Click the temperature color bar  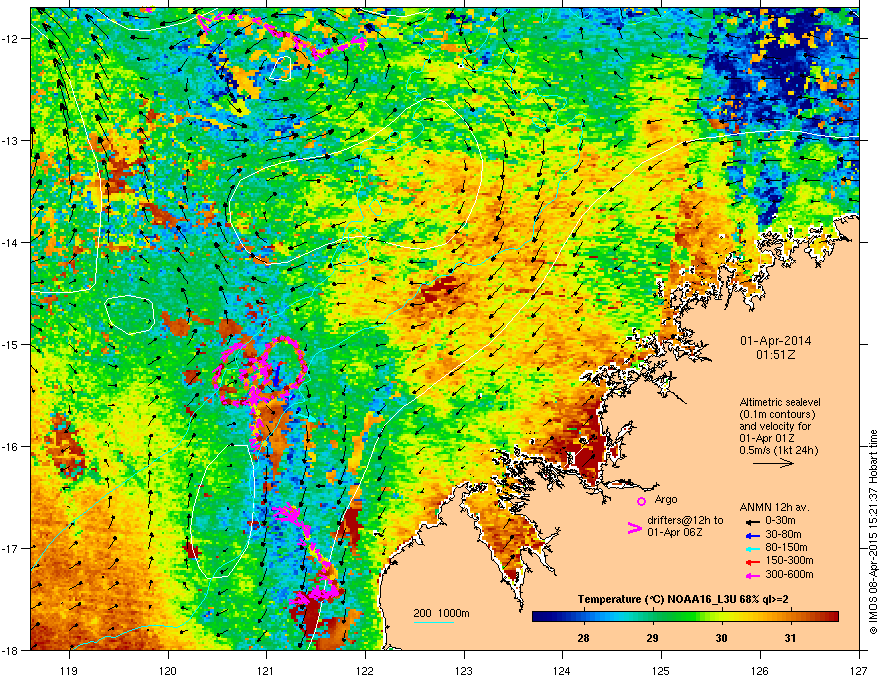tap(685, 617)
